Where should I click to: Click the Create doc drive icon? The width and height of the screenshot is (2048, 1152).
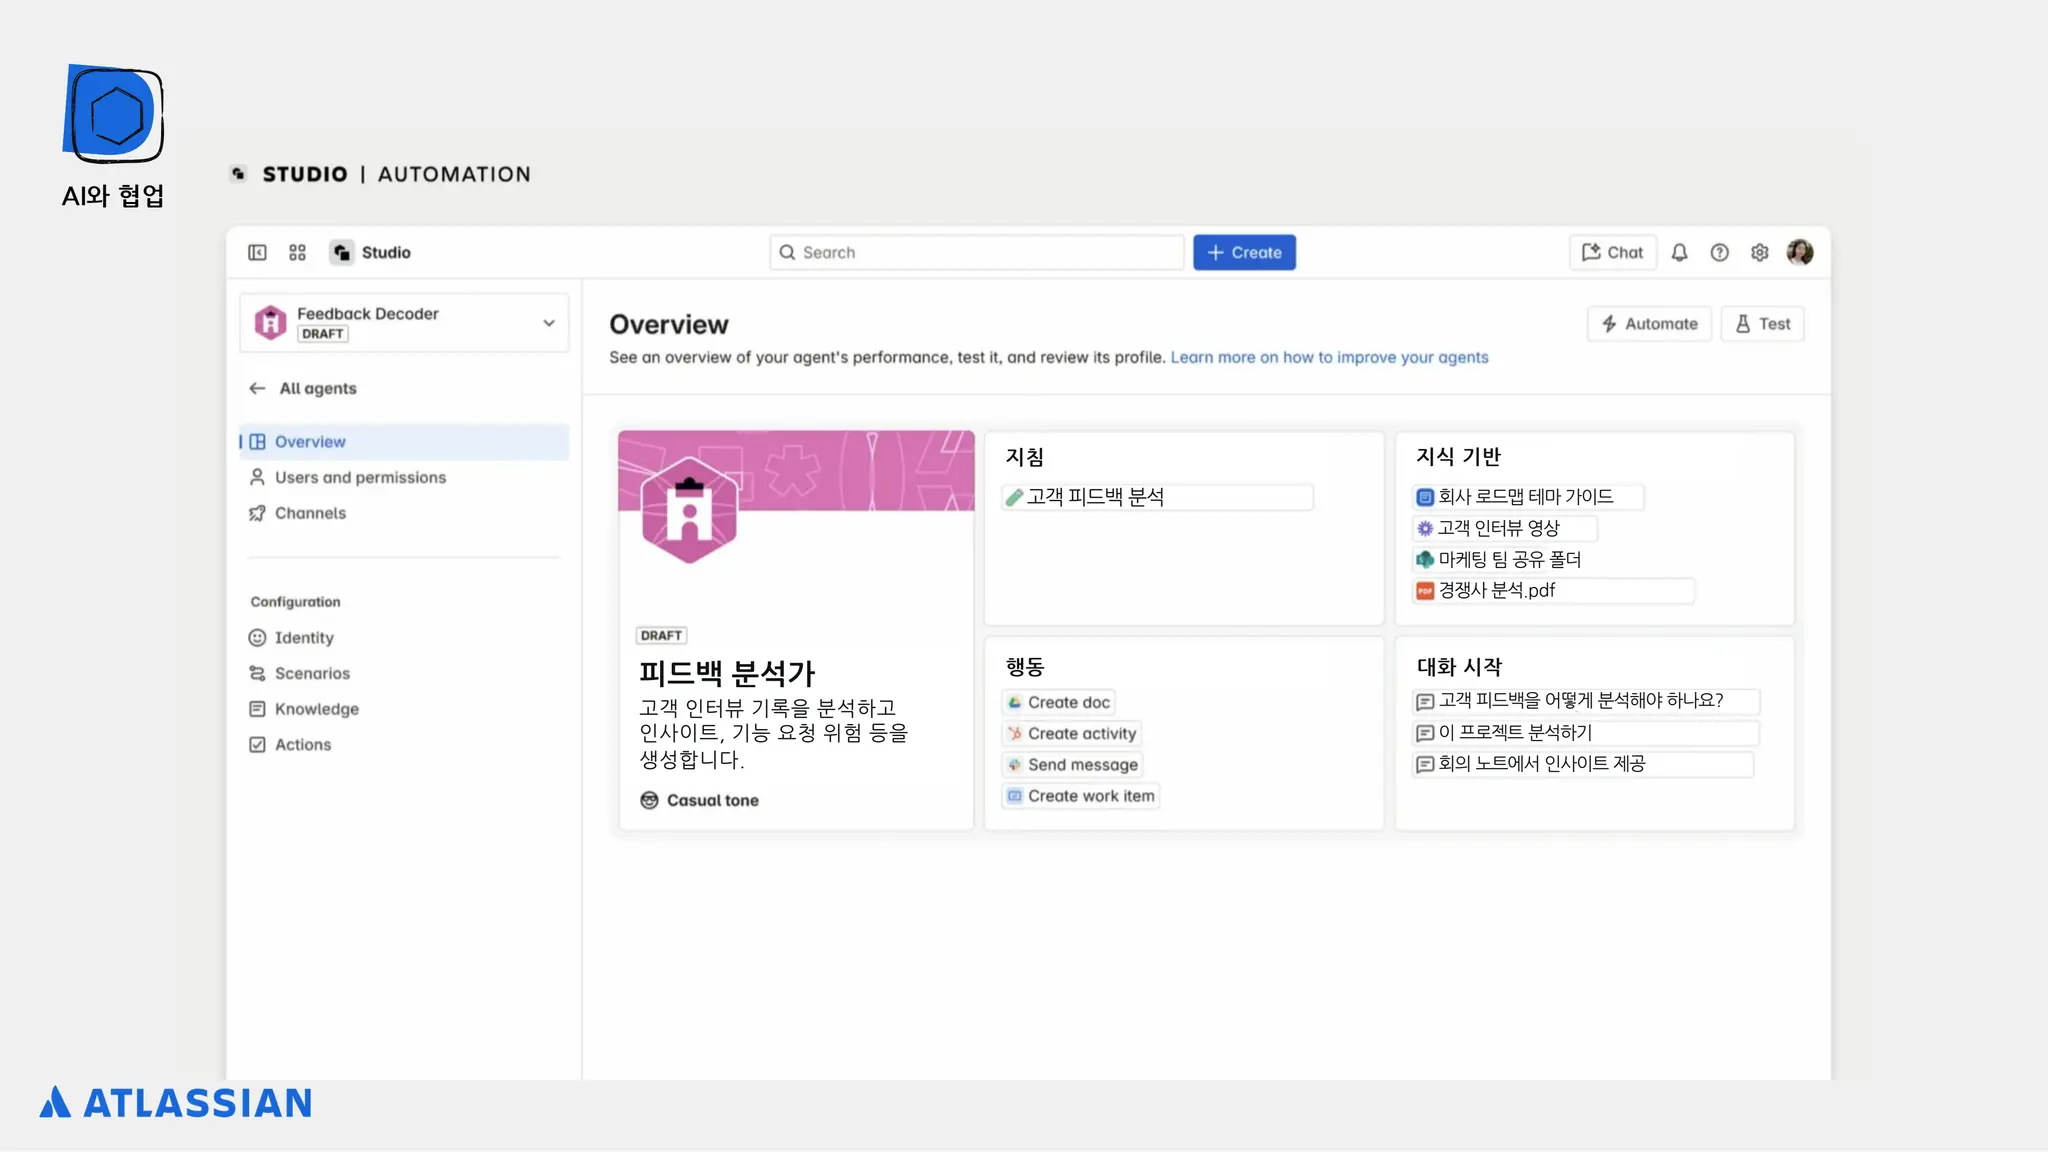pyautogui.click(x=1015, y=703)
